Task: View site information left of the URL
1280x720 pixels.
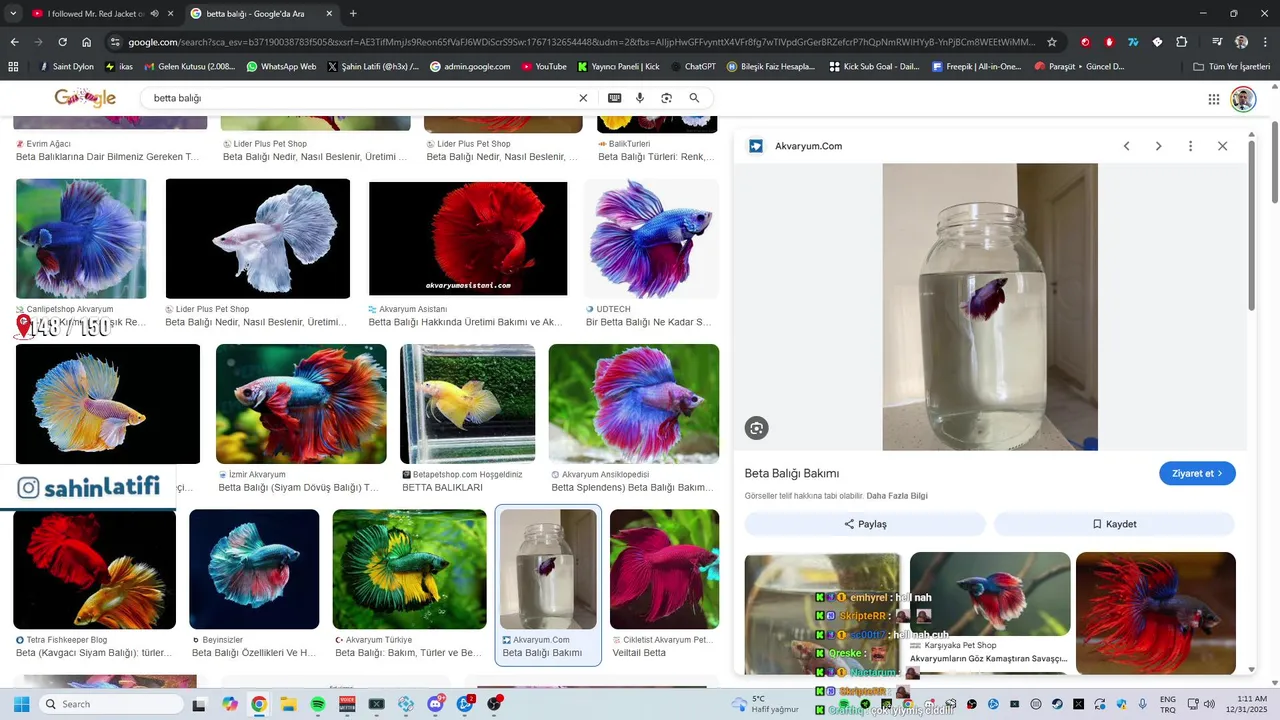Action: click(116, 42)
